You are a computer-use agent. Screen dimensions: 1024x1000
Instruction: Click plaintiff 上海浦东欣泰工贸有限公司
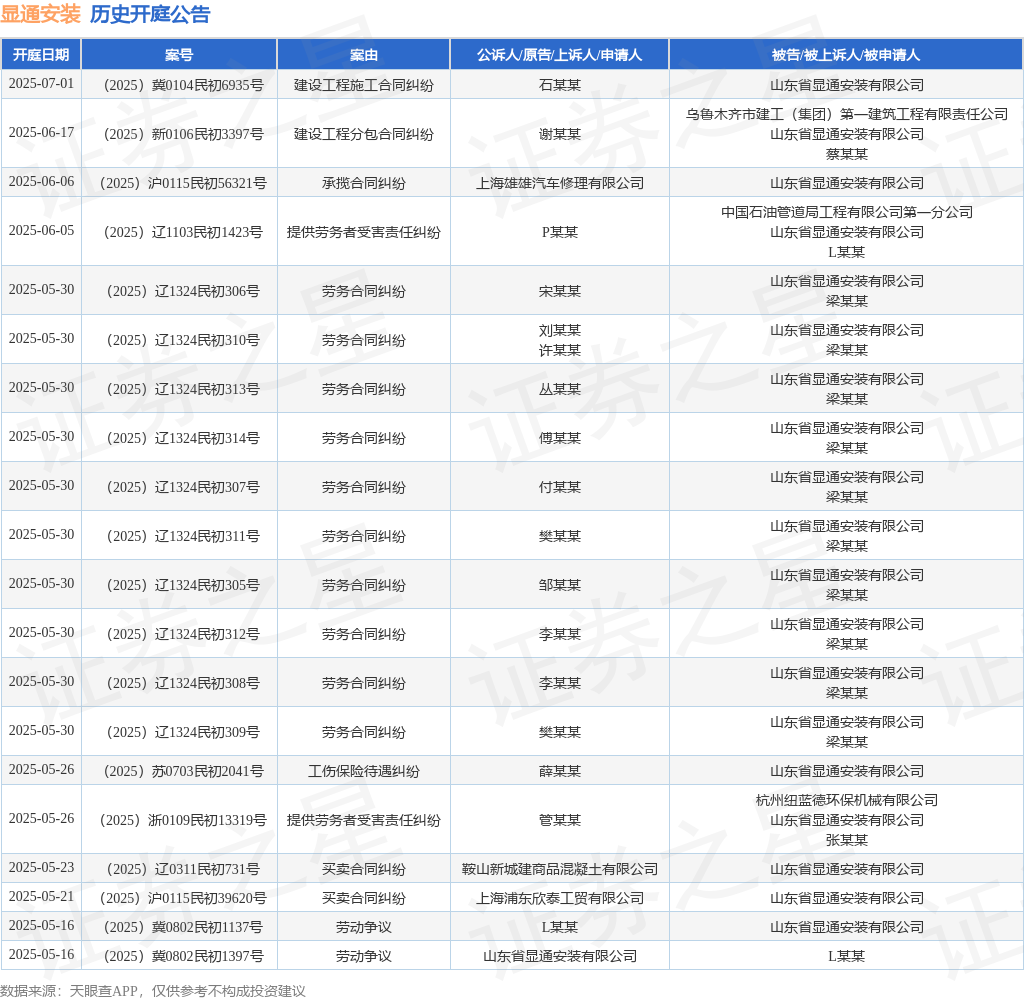pos(560,898)
